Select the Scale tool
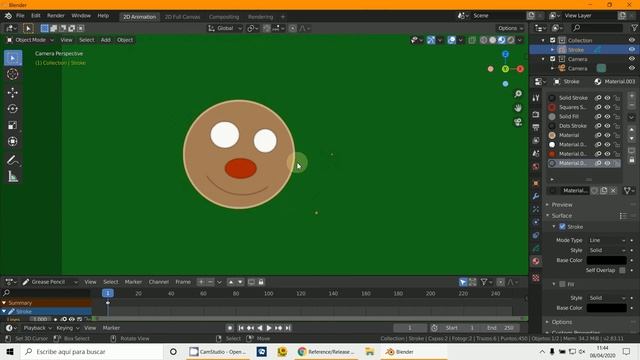This screenshot has height=360, width=640. (x=13, y=125)
